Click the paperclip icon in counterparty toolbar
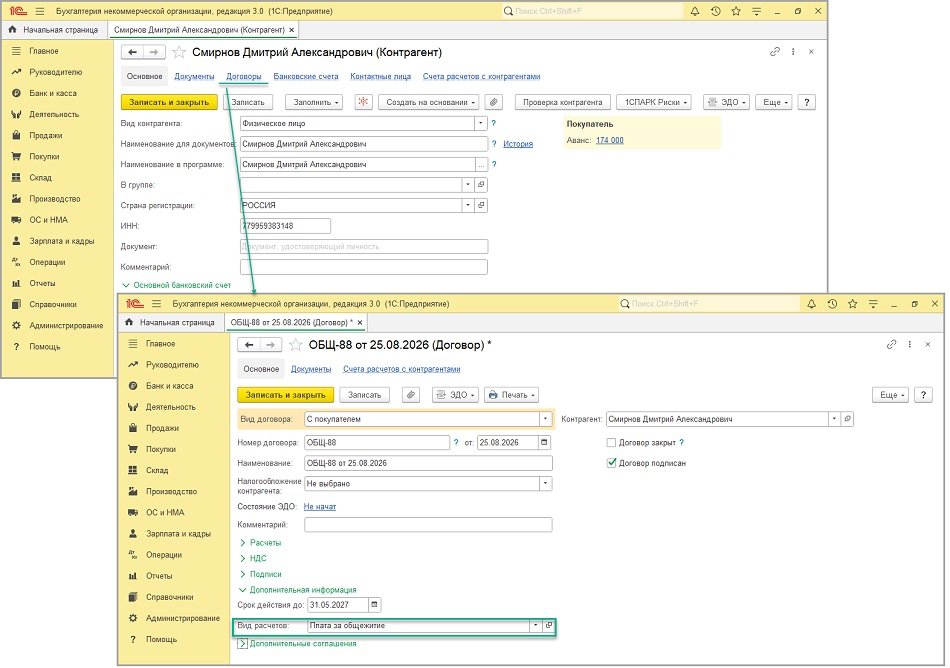This screenshot has height=668, width=950. pyautogui.click(x=494, y=102)
